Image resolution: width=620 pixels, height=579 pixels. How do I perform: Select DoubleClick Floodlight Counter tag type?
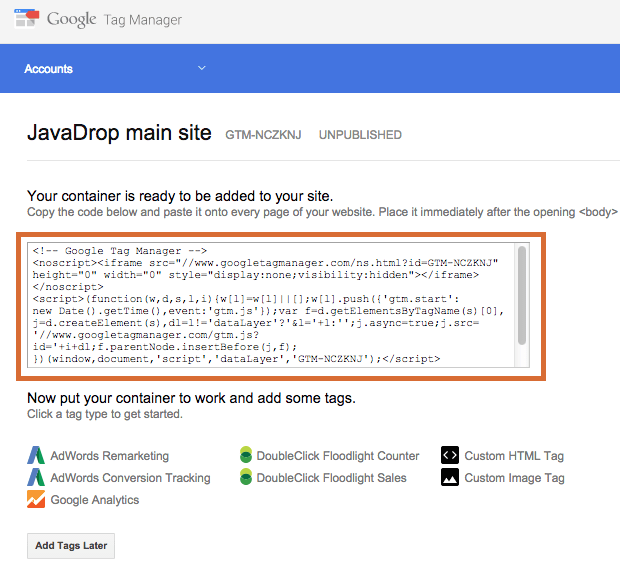pyautogui.click(x=338, y=456)
